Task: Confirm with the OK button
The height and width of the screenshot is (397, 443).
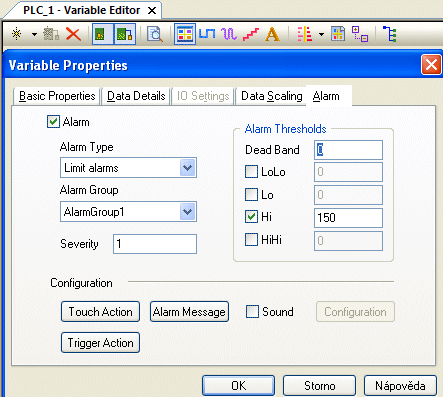Action: (239, 386)
